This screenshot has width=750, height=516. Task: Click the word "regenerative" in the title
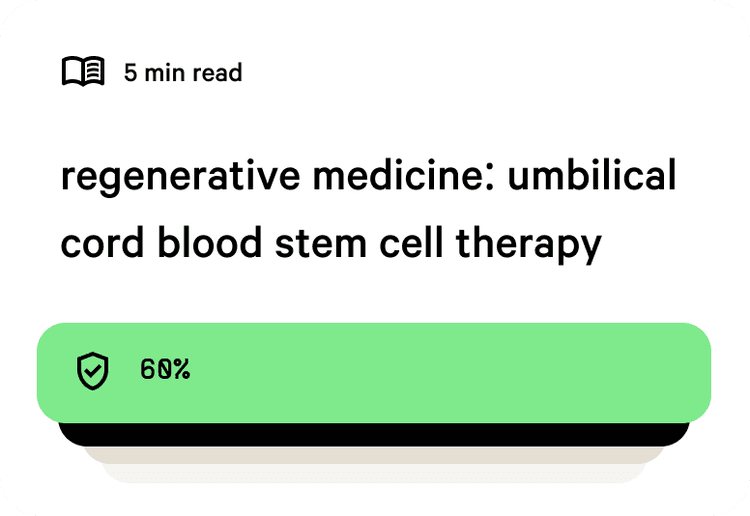click(180, 178)
